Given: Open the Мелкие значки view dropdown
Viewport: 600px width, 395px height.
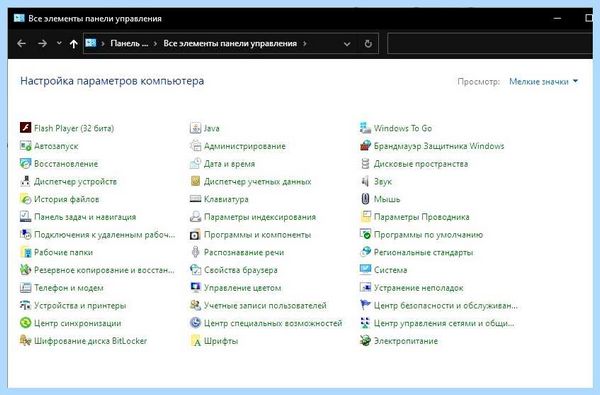Looking at the screenshot, I should coord(543,82).
